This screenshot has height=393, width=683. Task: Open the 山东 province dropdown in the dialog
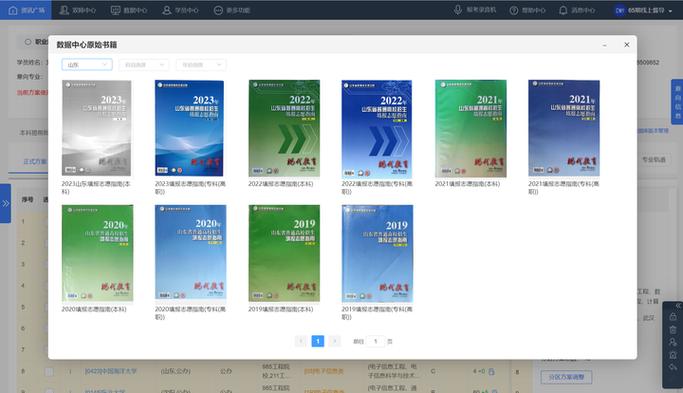87,64
